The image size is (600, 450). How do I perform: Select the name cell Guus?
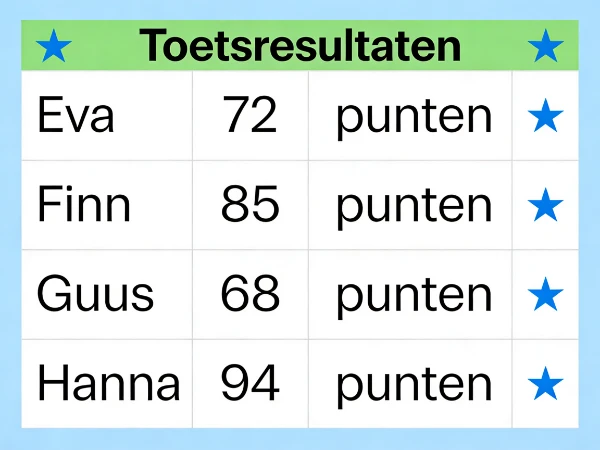[107, 295]
